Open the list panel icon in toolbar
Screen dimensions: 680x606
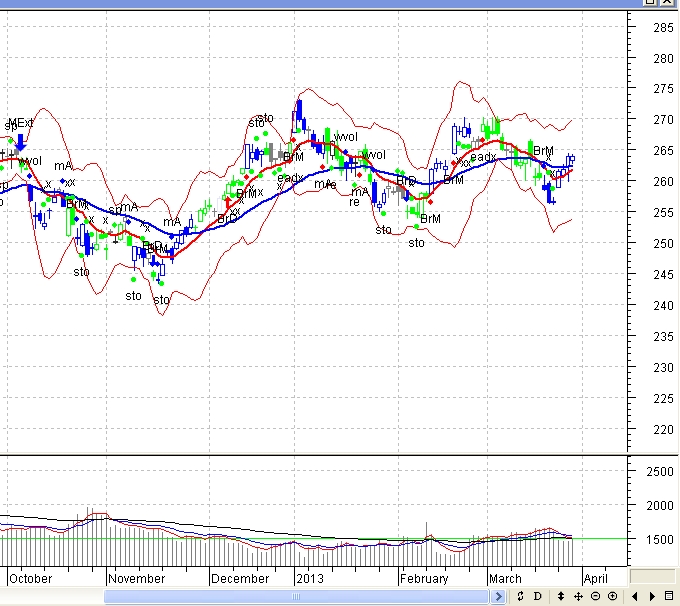click(669, 597)
